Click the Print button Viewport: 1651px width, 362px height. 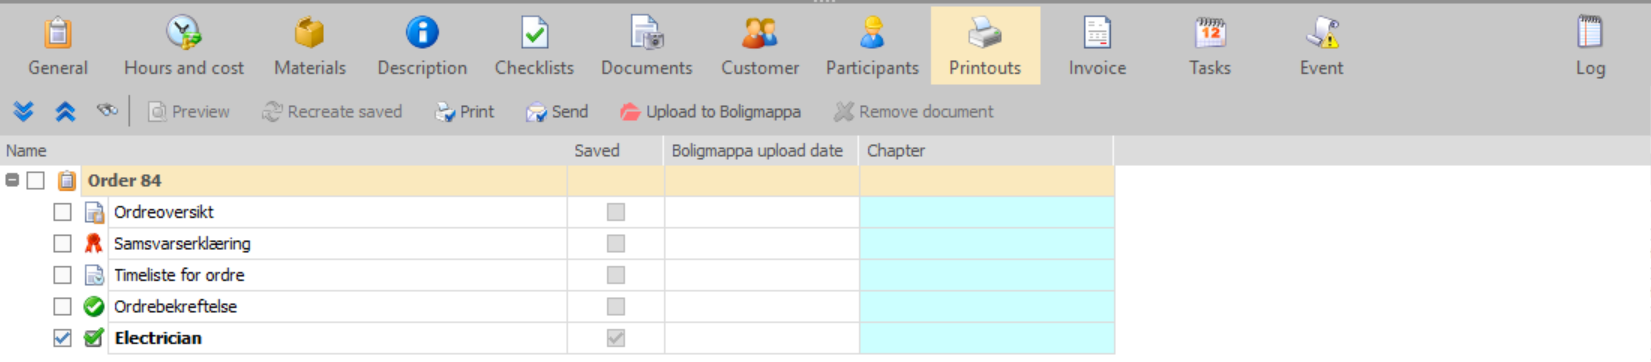(464, 112)
